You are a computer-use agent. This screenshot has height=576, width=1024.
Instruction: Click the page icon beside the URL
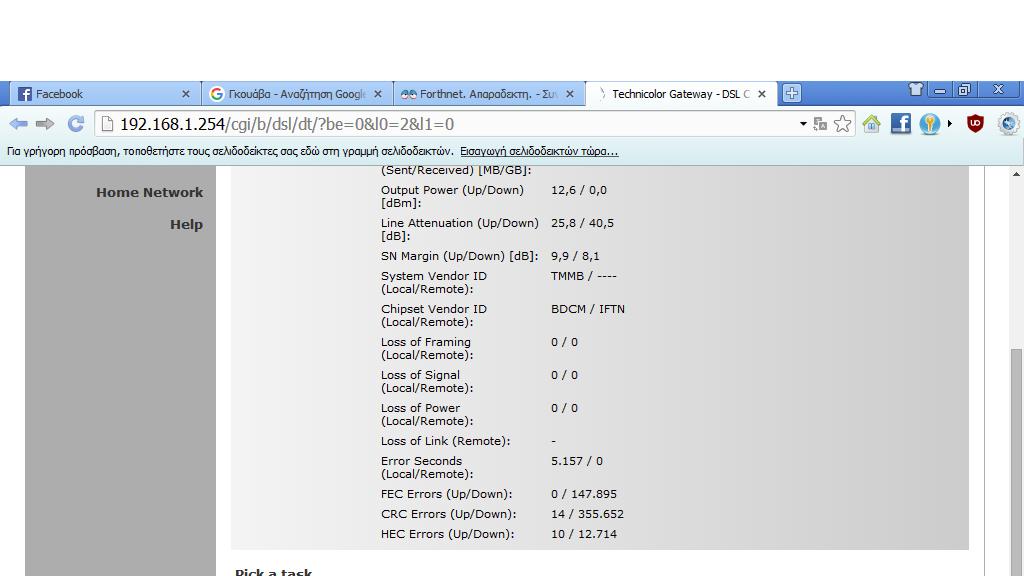pos(107,124)
